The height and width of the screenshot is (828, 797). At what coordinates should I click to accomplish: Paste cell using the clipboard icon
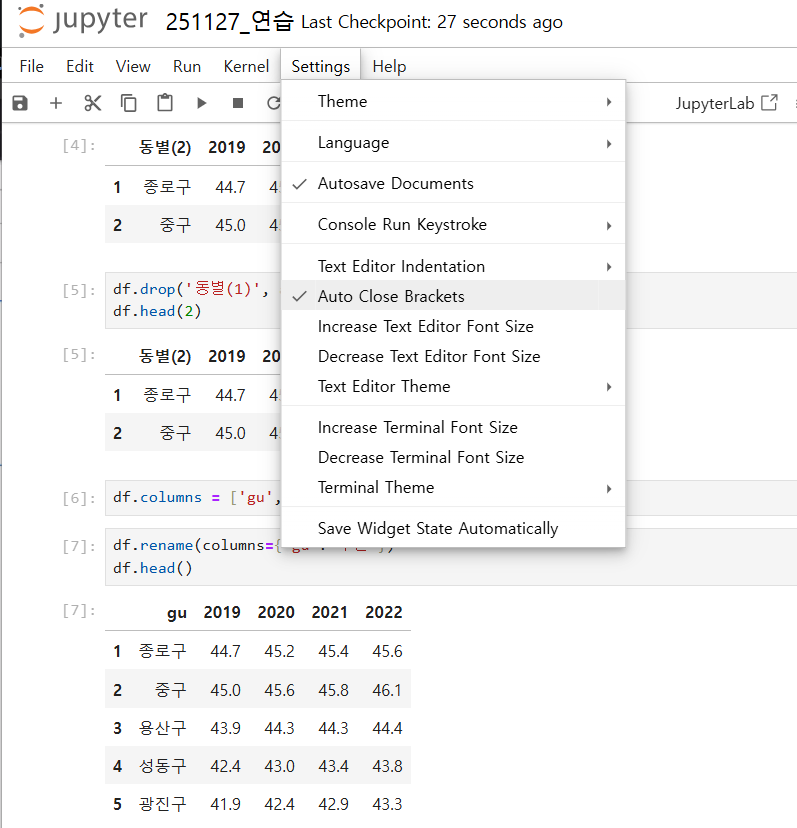(x=165, y=103)
